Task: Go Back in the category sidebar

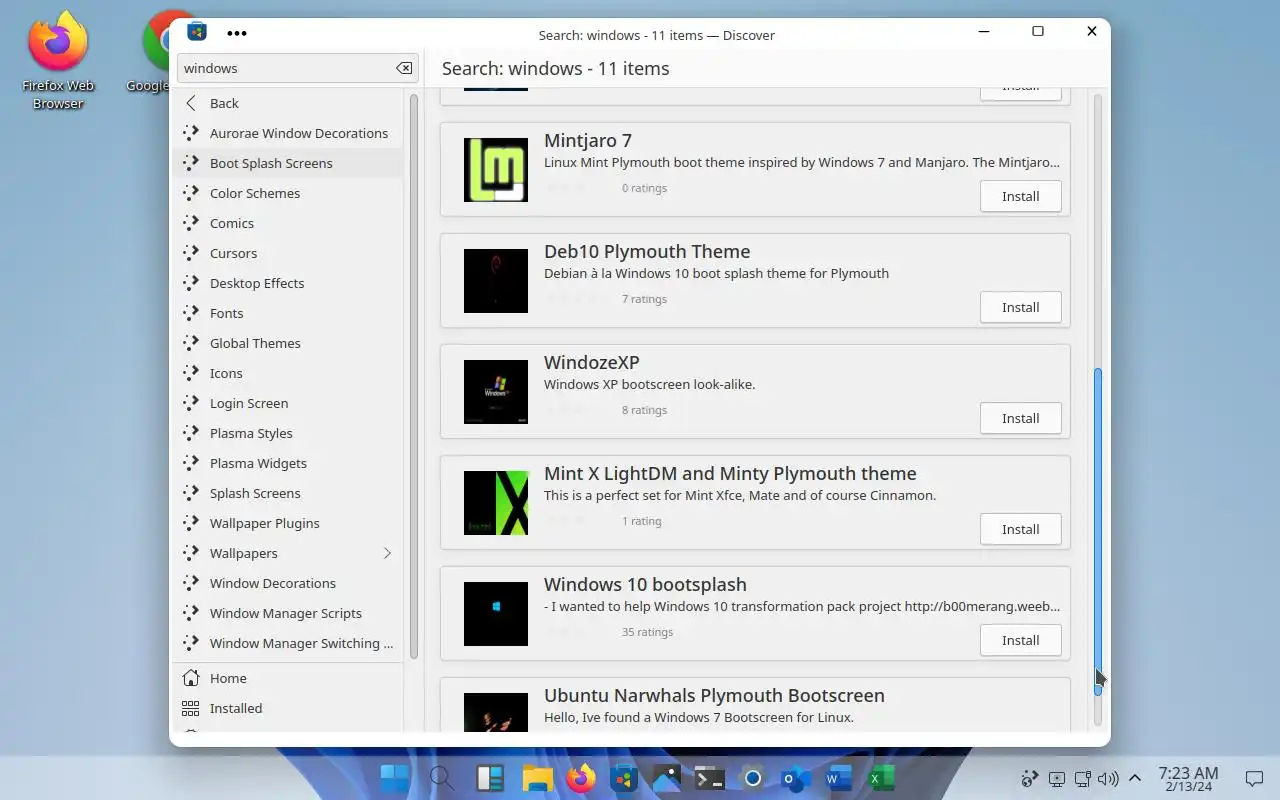Action: (x=288, y=103)
